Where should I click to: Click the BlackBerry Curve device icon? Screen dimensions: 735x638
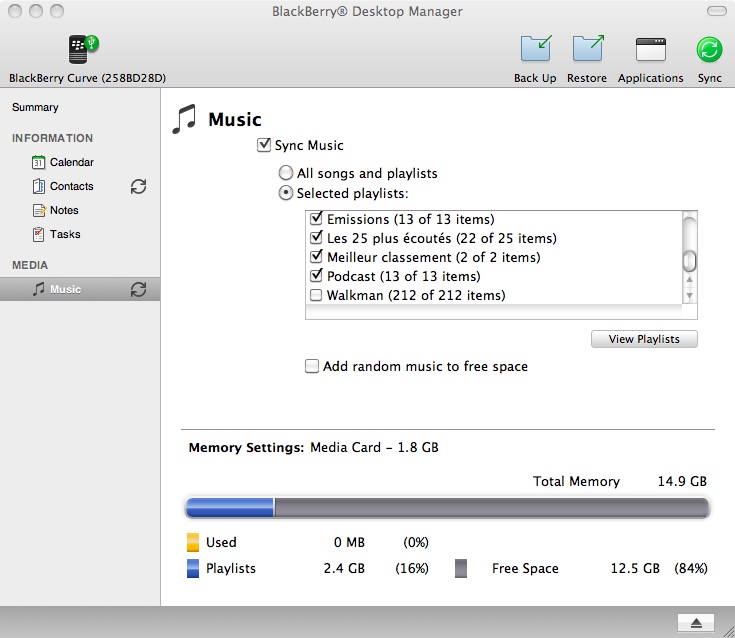click(83, 49)
